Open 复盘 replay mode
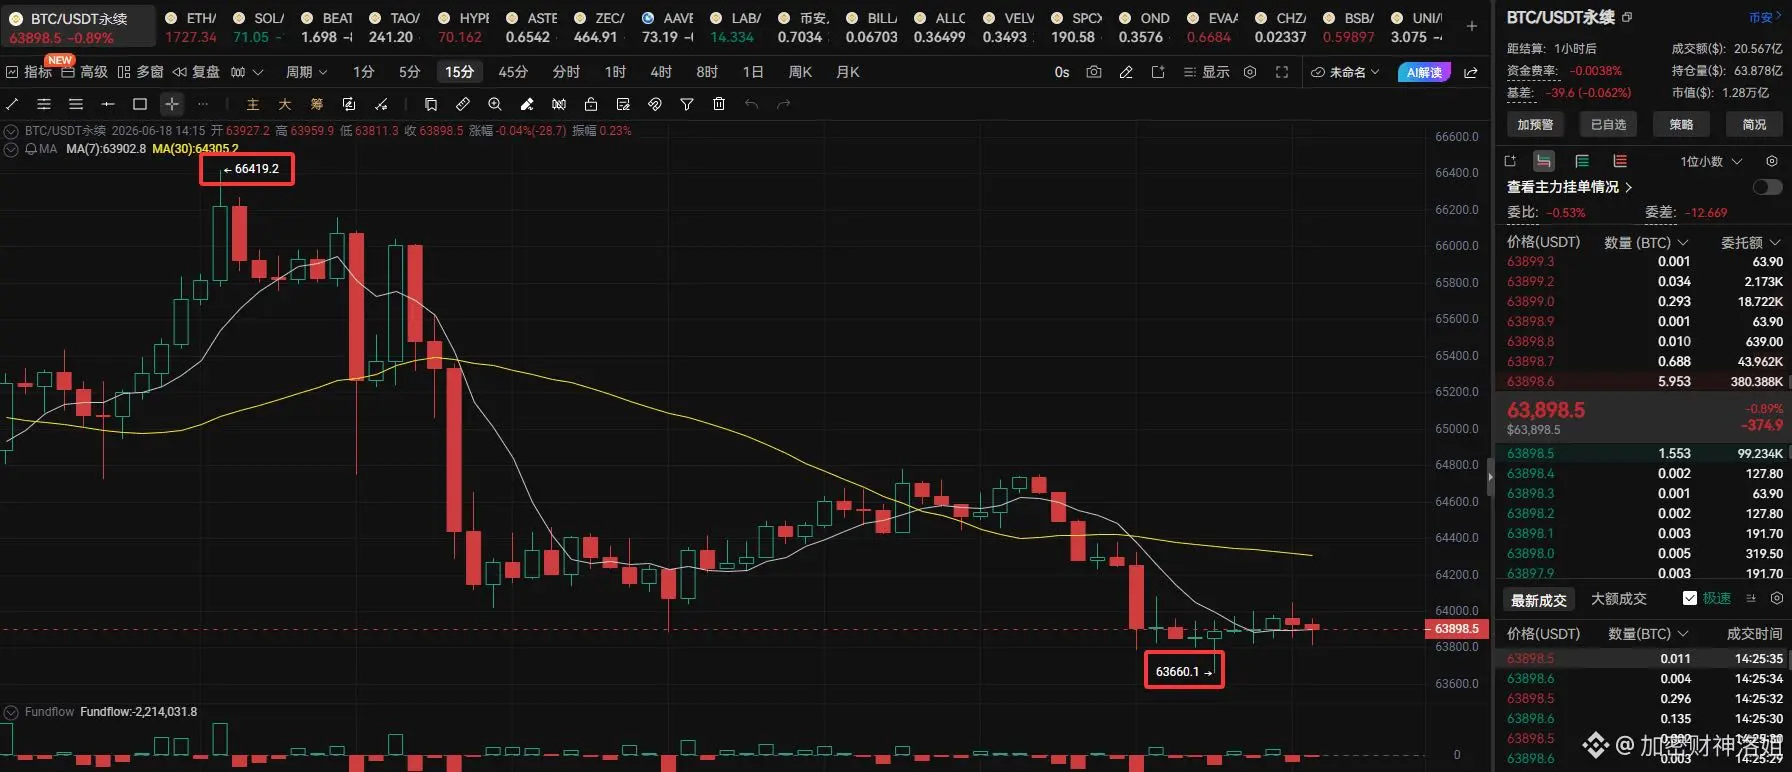The image size is (1792, 772). pyautogui.click(x=195, y=72)
